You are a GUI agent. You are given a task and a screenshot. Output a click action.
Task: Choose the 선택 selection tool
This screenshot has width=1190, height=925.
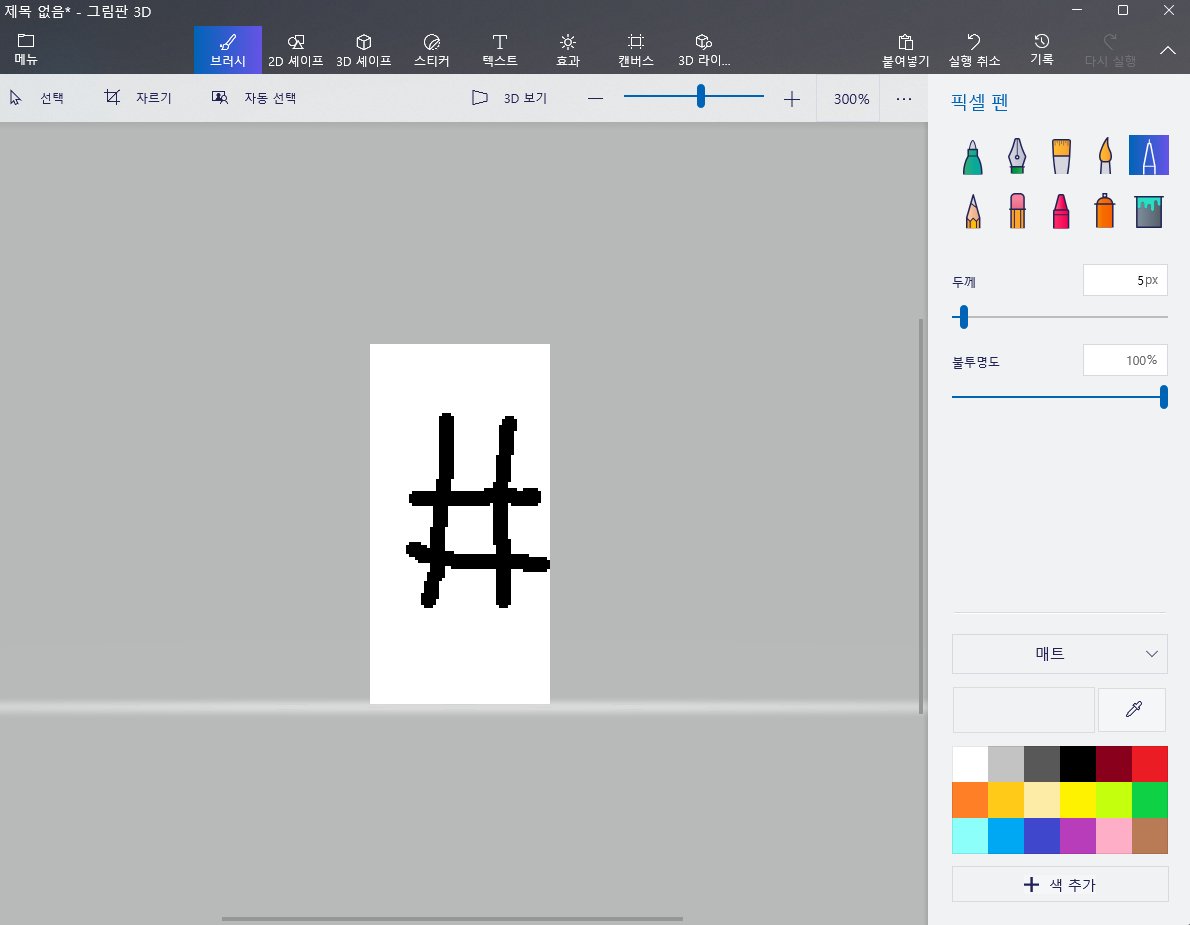click(x=36, y=98)
